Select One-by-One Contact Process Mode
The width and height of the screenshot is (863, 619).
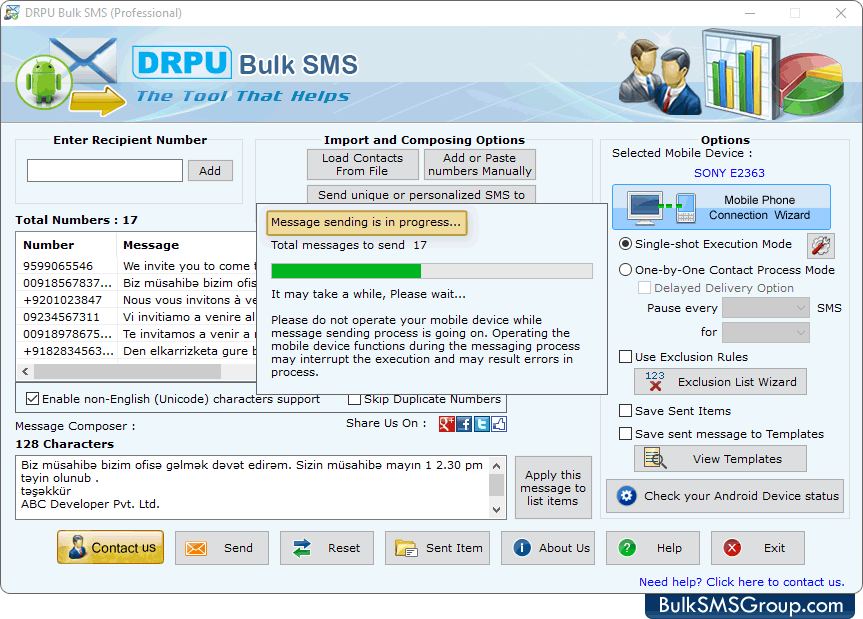point(625,269)
